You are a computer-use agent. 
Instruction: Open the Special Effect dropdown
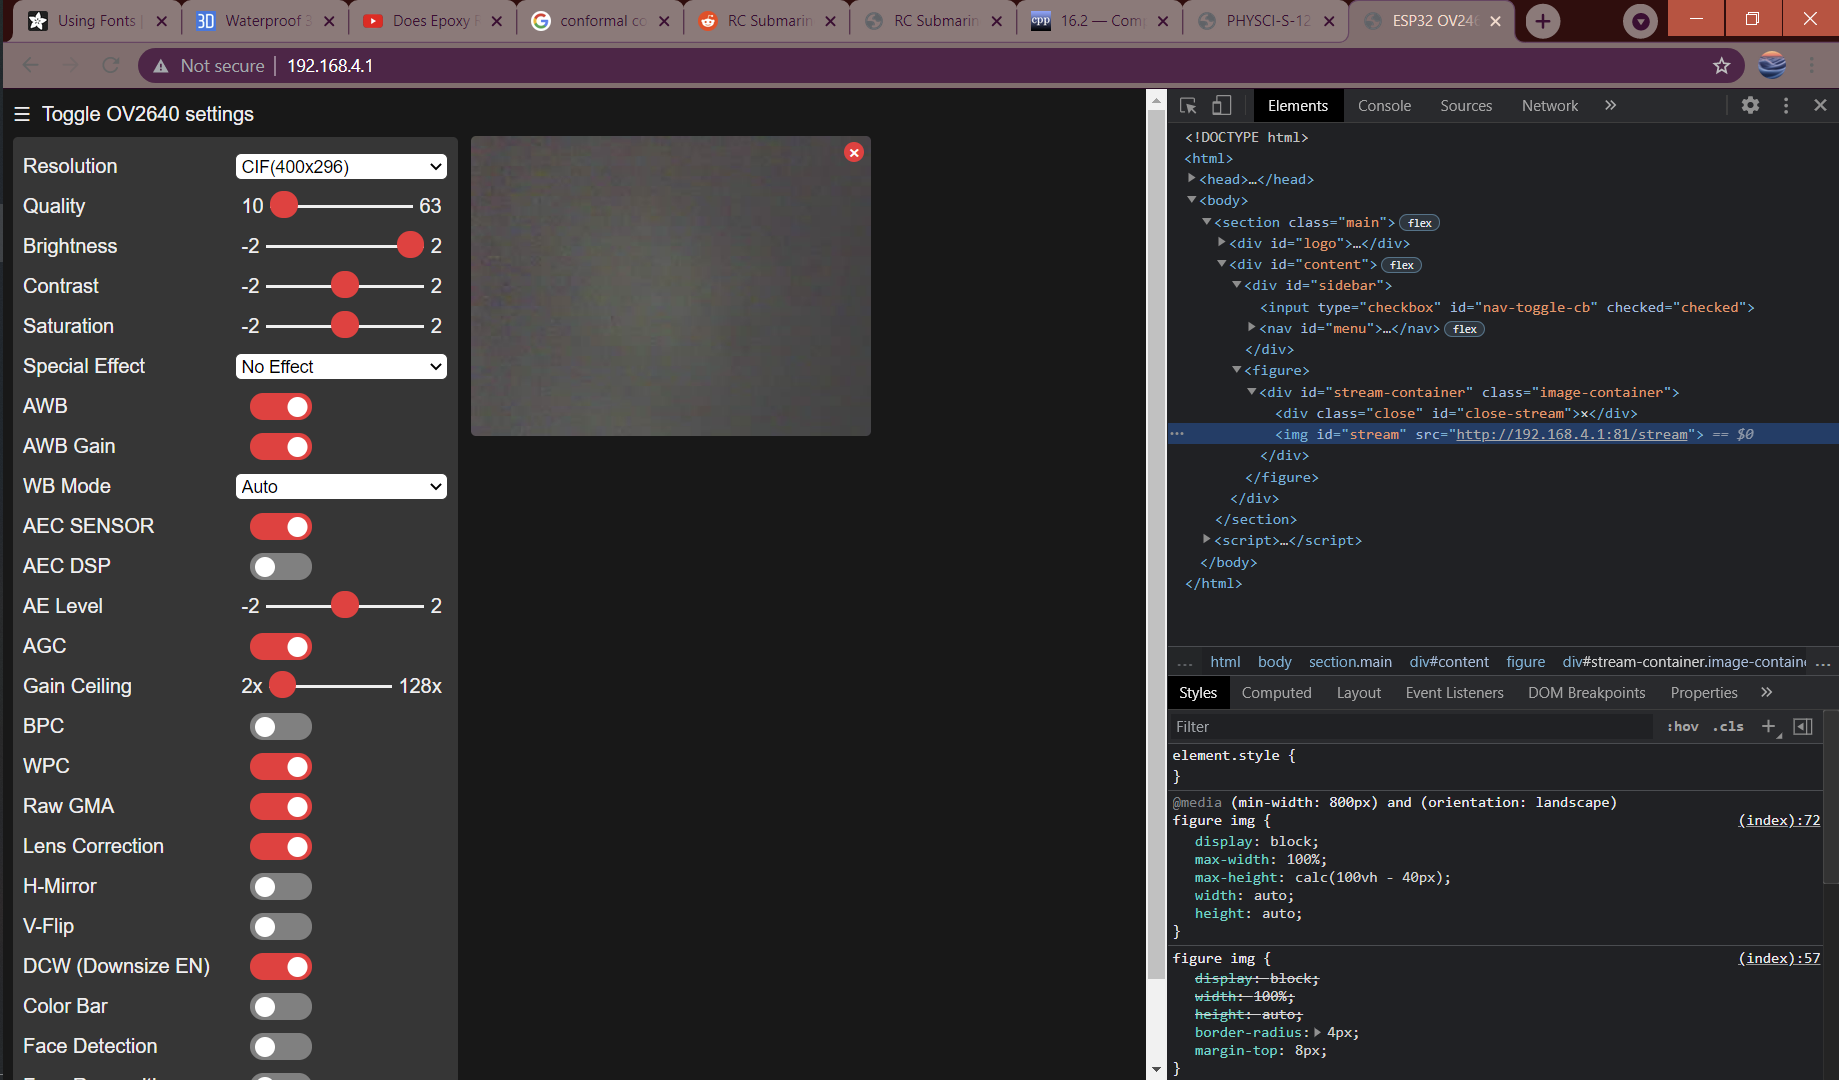click(341, 367)
